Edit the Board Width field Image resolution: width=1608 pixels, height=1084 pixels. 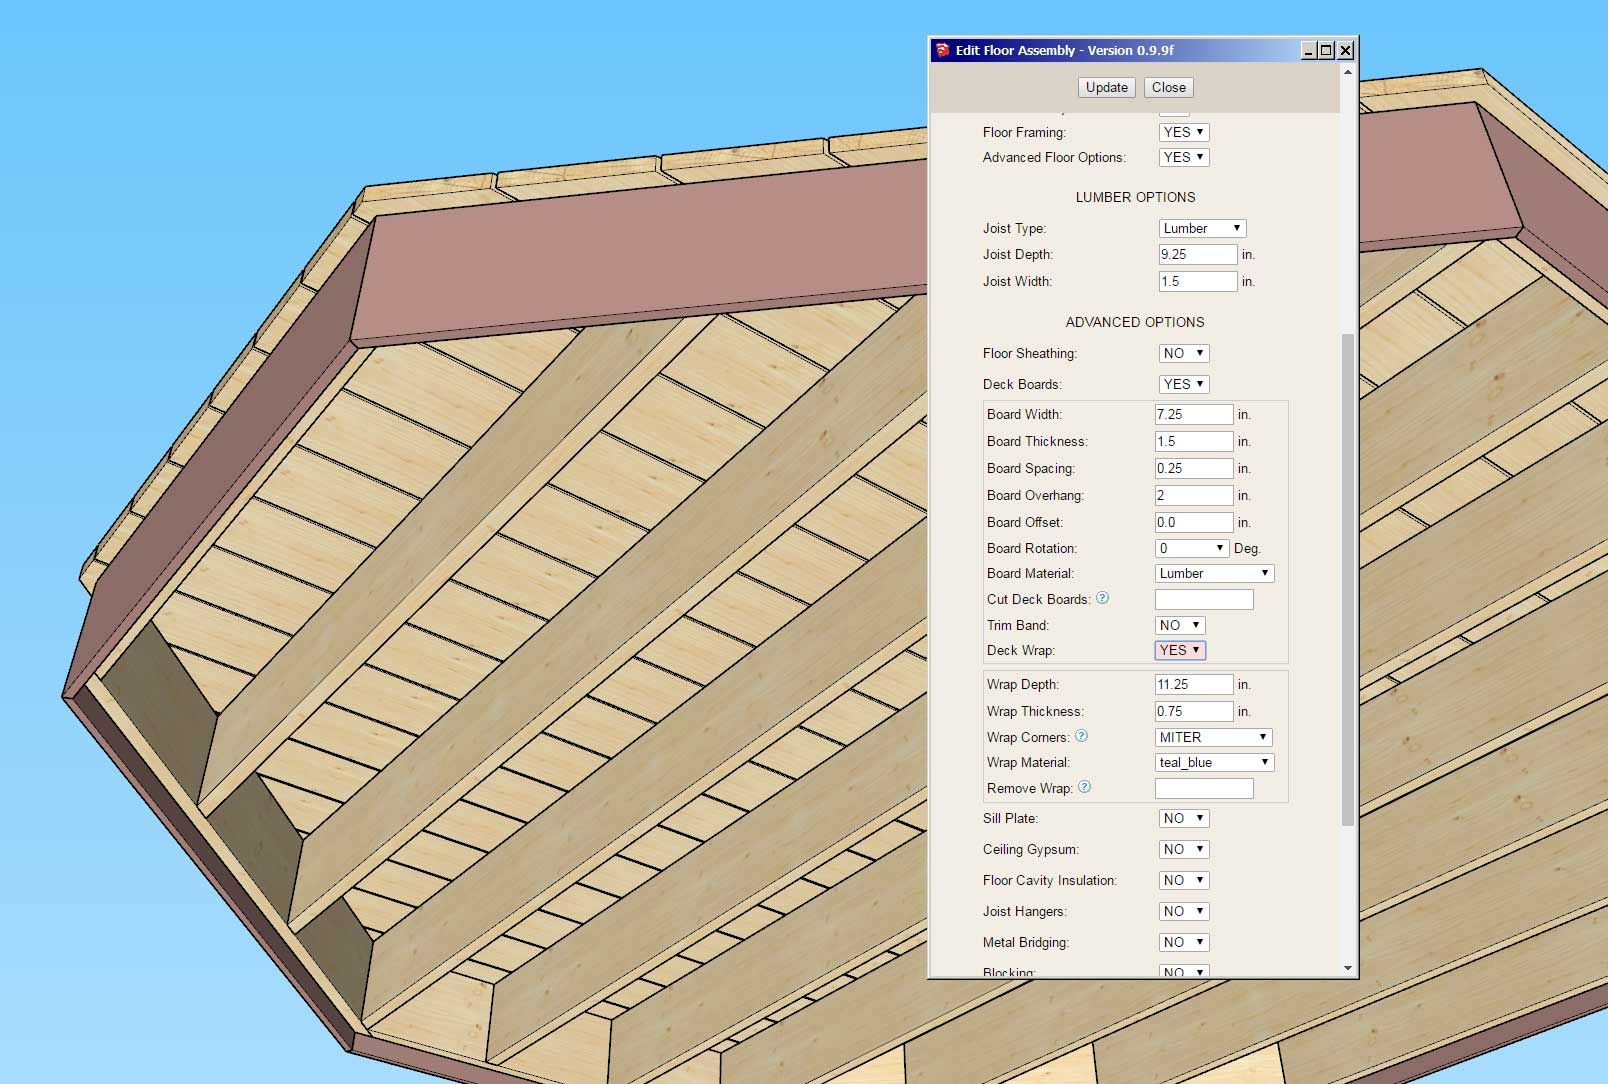(x=1194, y=414)
